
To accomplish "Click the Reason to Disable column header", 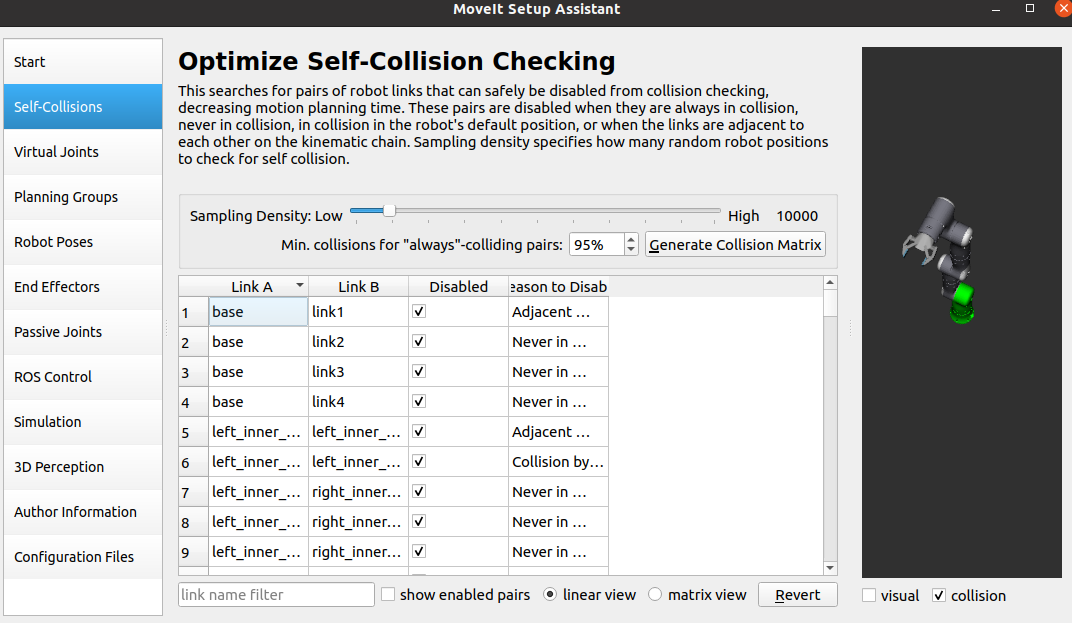I will tap(559, 287).
